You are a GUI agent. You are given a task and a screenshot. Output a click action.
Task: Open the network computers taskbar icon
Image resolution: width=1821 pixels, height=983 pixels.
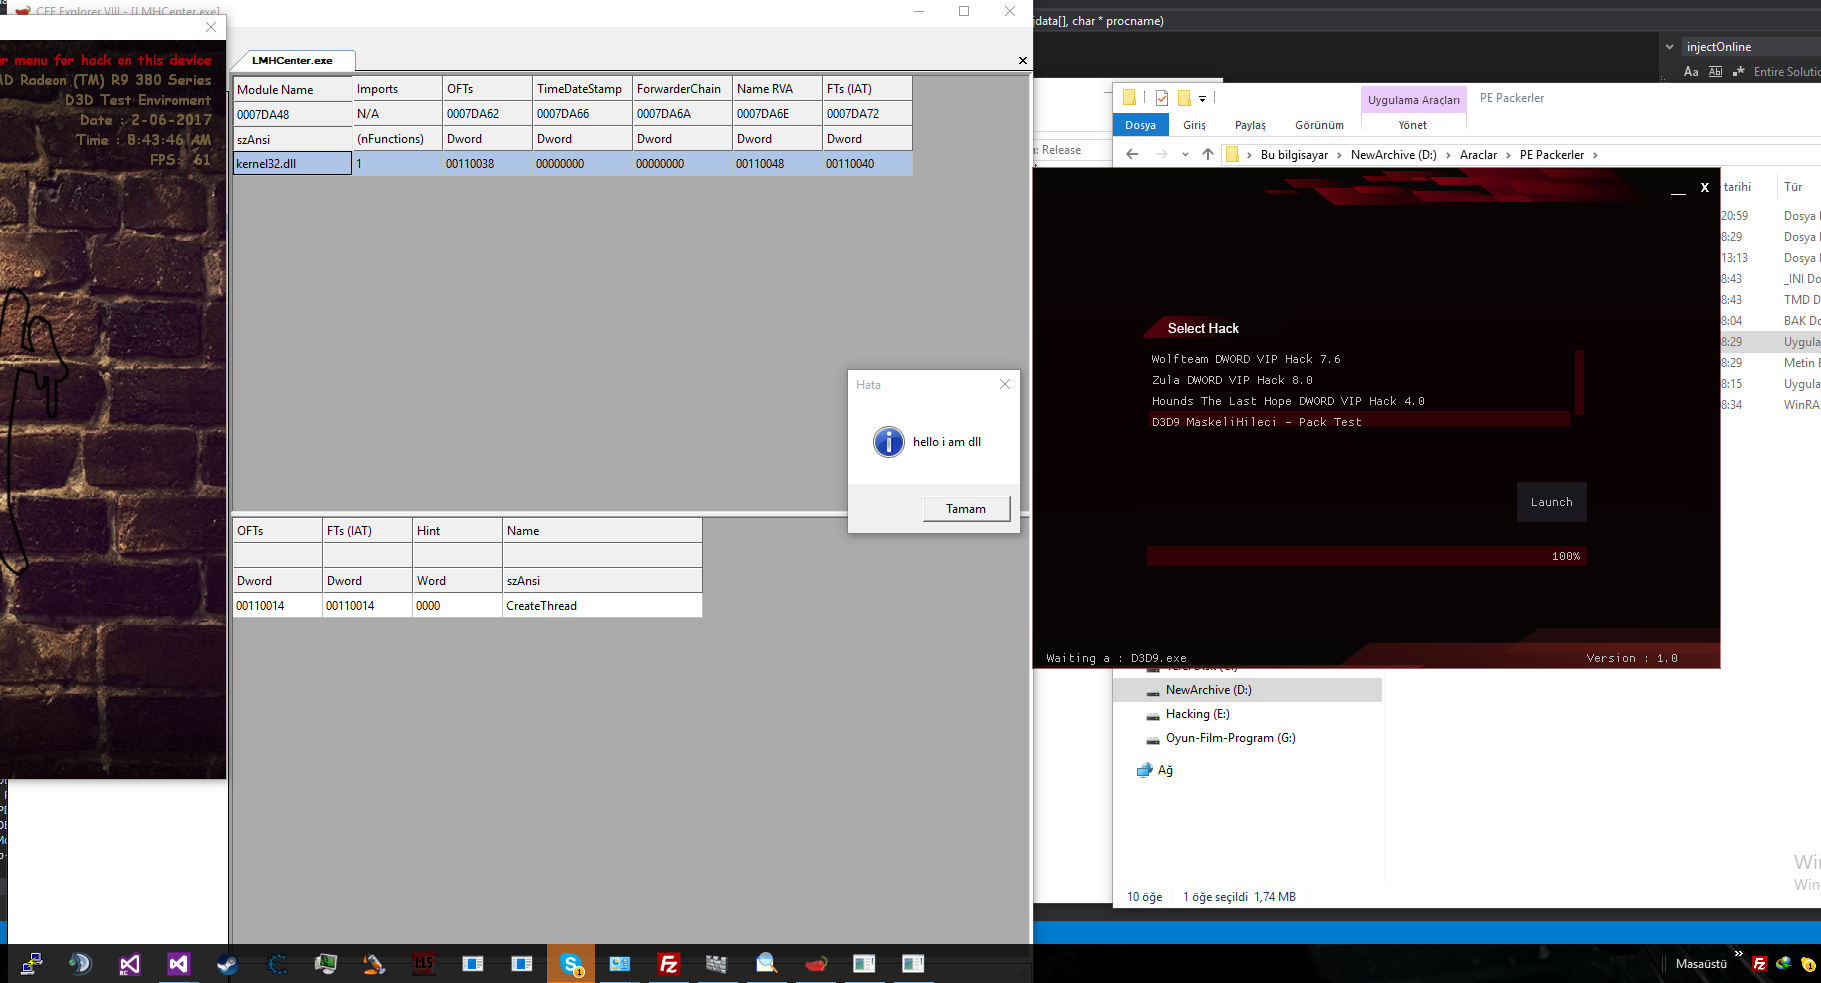(32, 964)
